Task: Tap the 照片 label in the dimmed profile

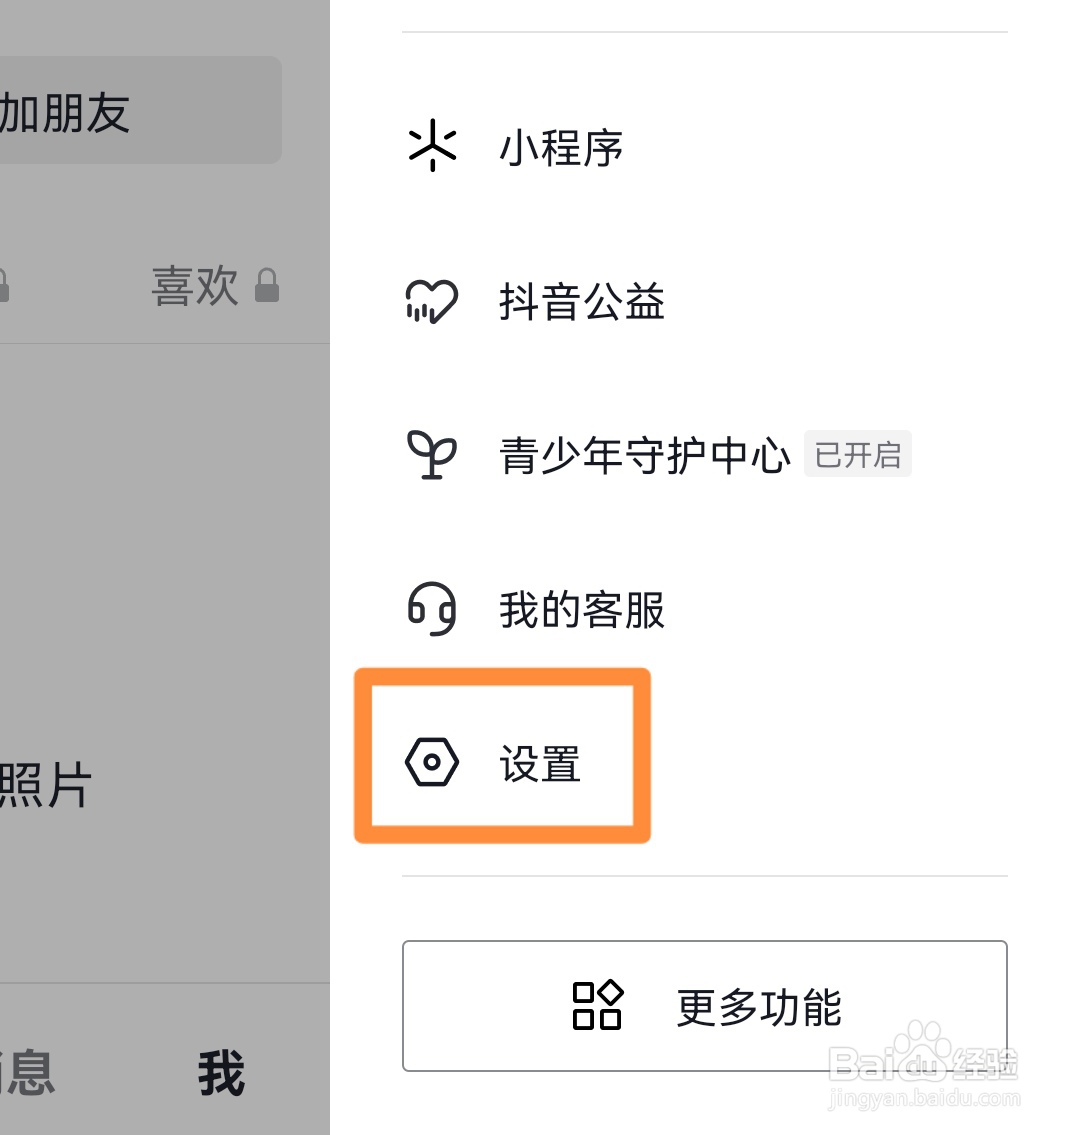Action: pos(45,786)
